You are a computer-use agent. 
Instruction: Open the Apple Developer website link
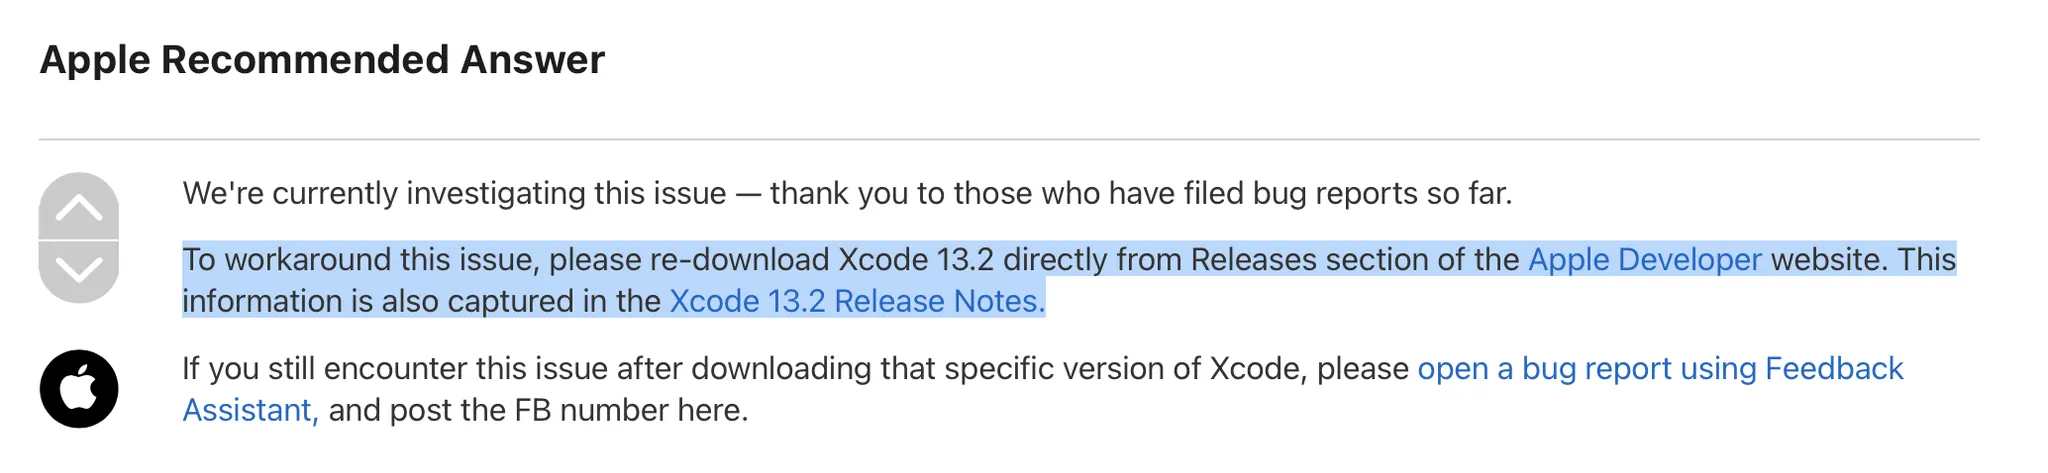(1644, 260)
